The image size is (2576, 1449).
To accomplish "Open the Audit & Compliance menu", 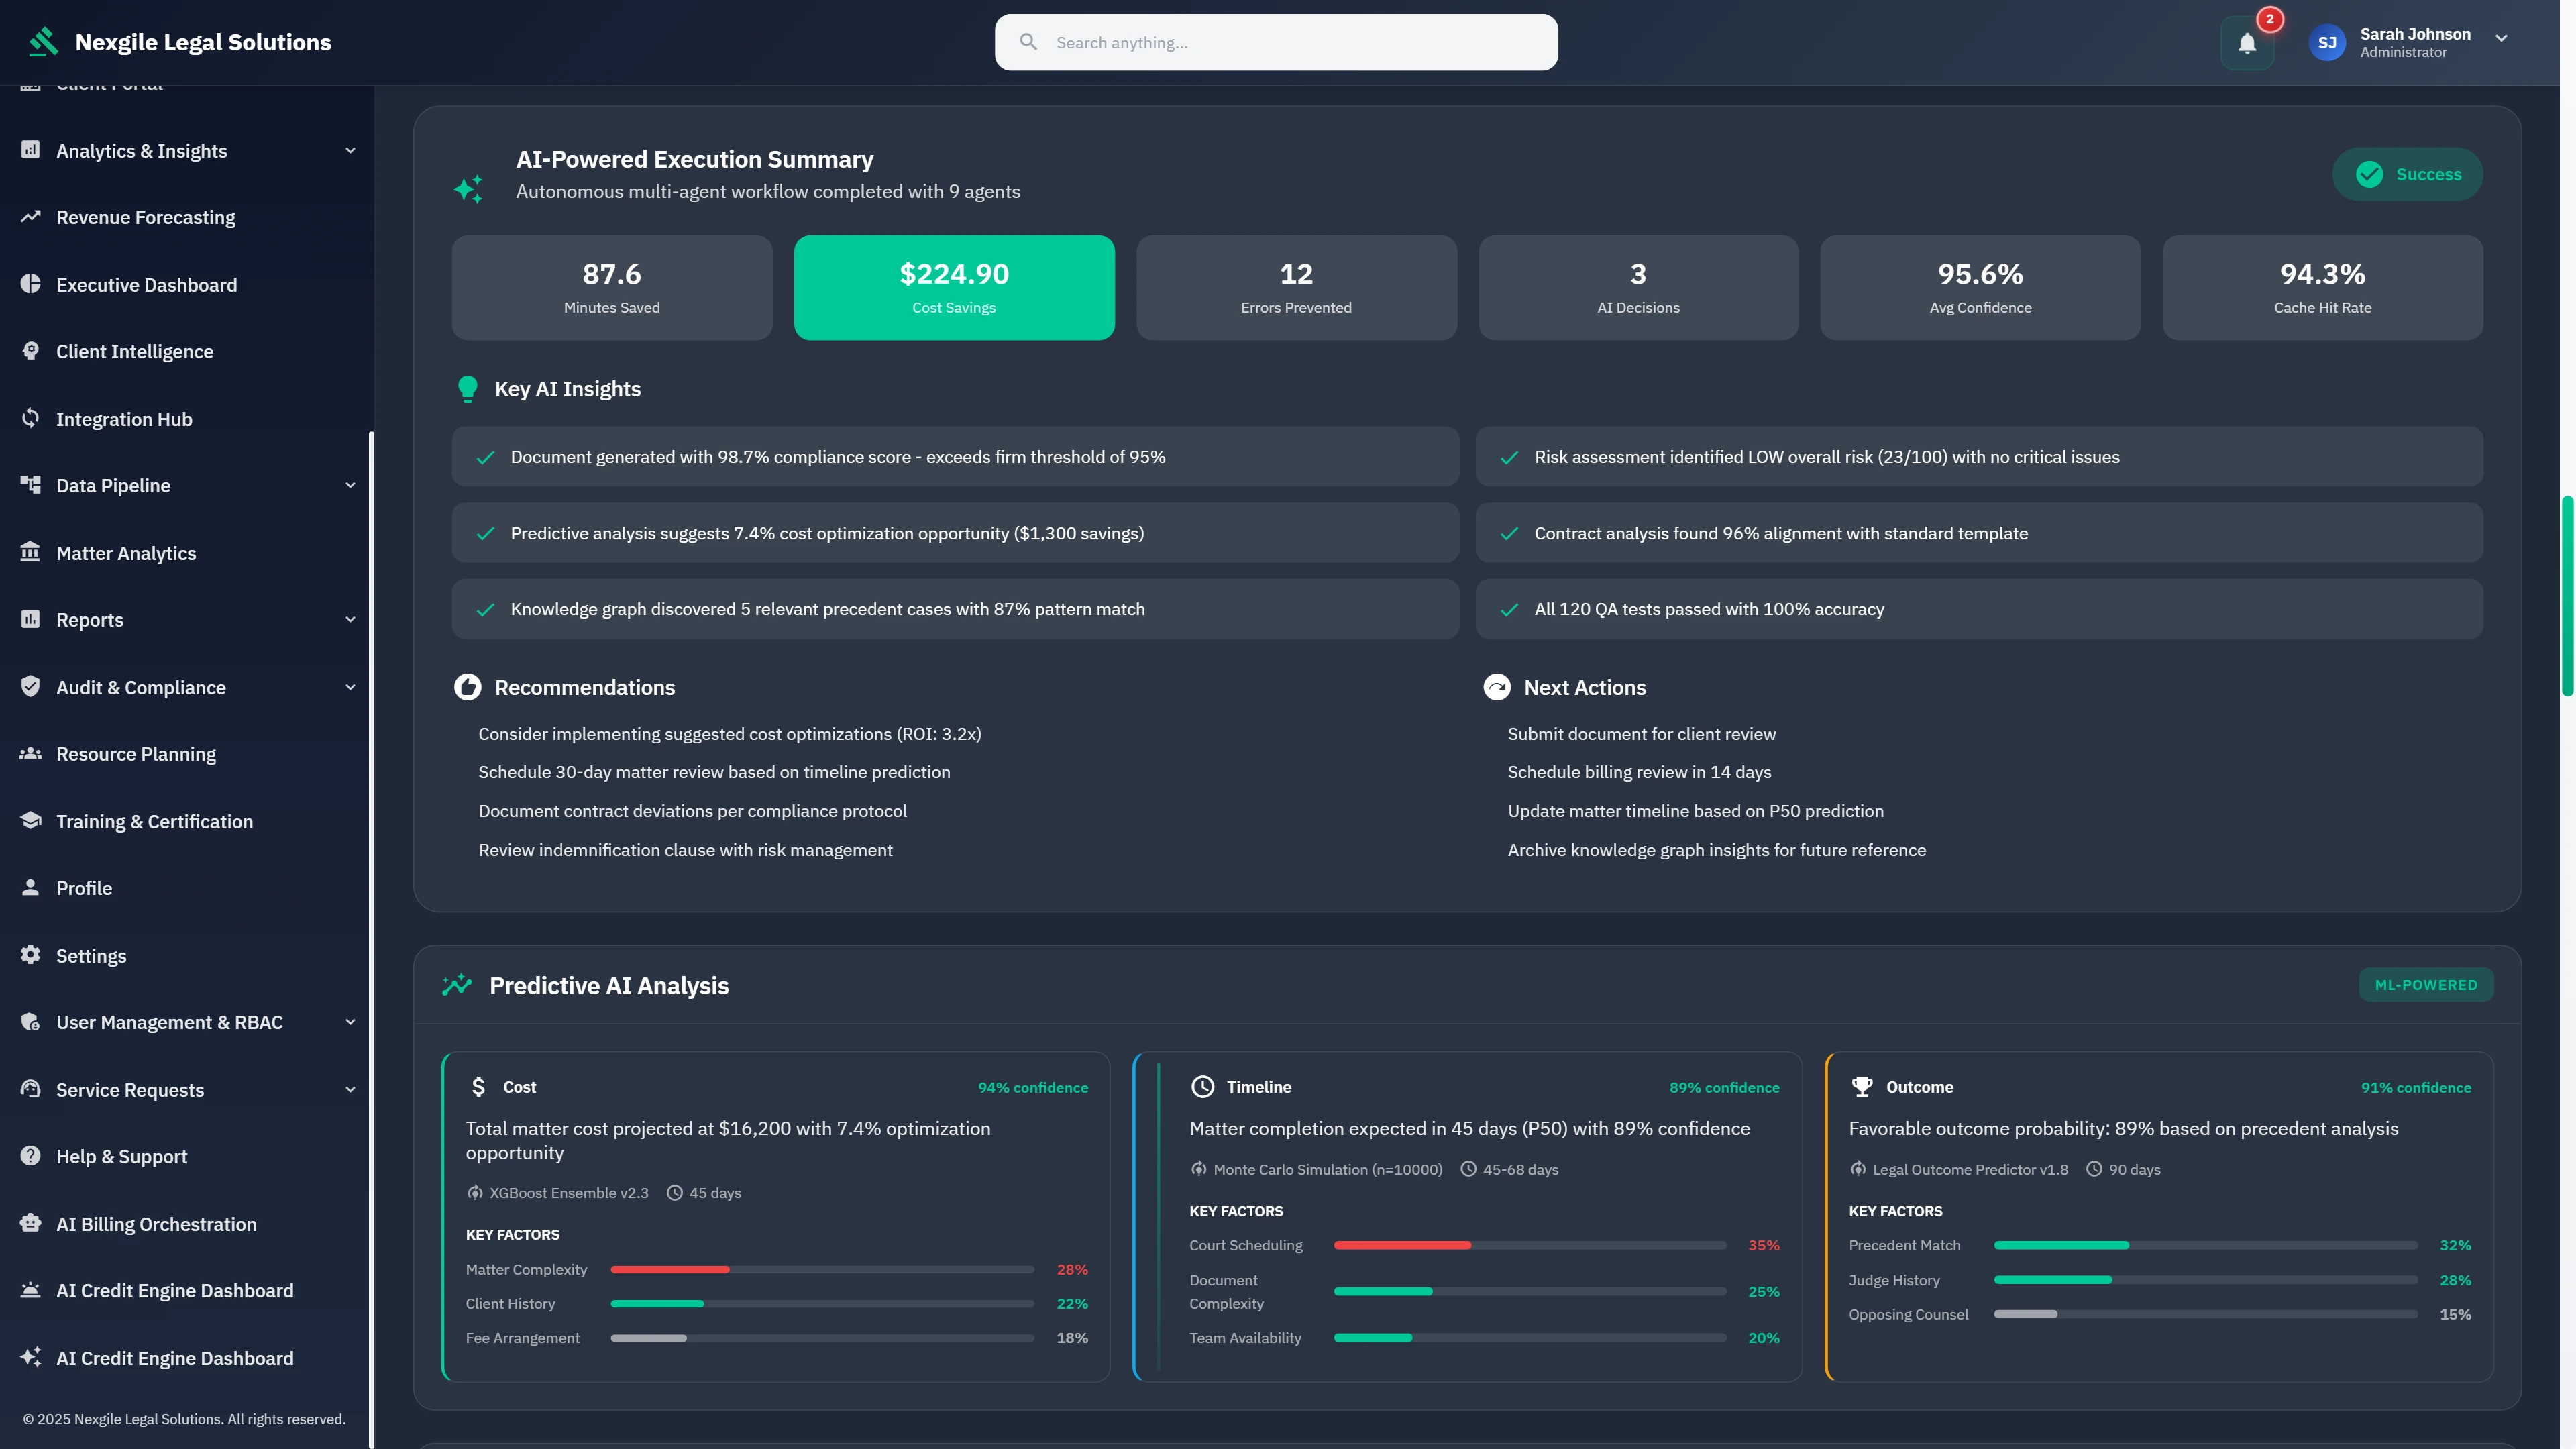I will click(349, 687).
